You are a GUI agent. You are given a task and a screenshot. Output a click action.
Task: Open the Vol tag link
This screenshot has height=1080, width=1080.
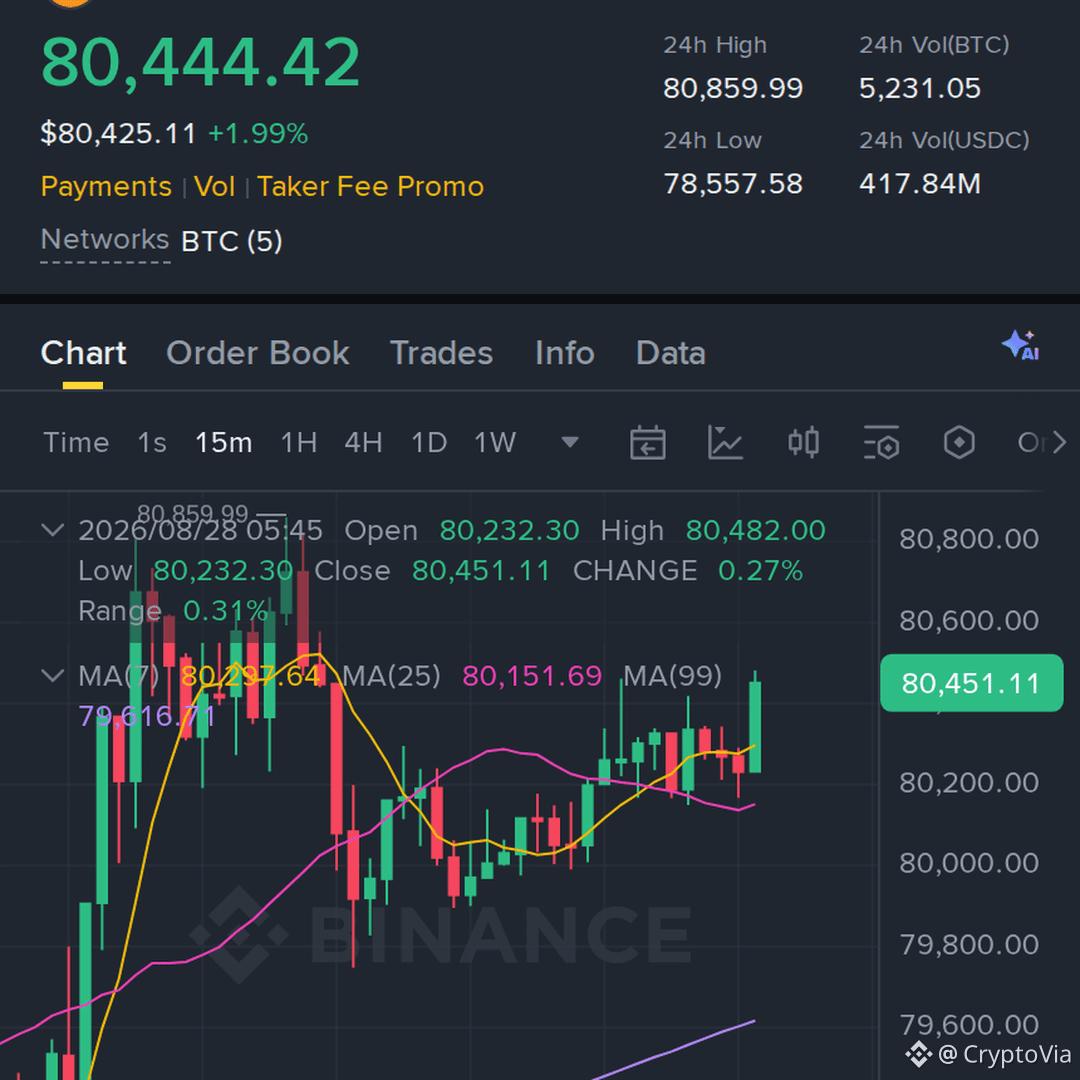point(214,187)
